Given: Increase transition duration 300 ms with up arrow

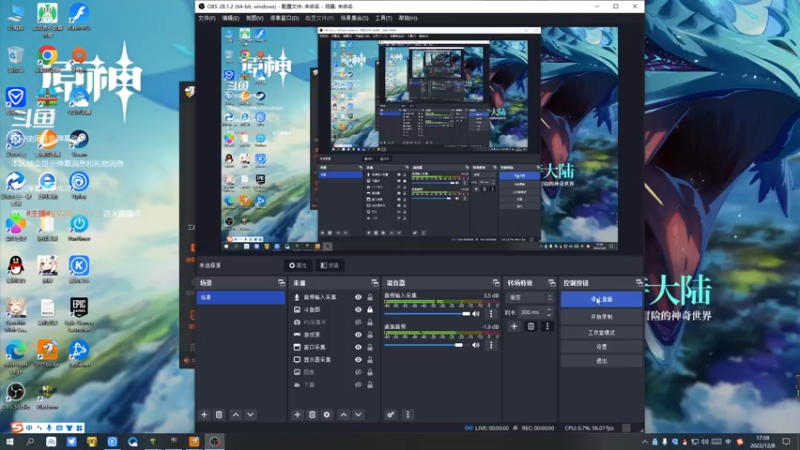Looking at the screenshot, I should click(549, 310).
